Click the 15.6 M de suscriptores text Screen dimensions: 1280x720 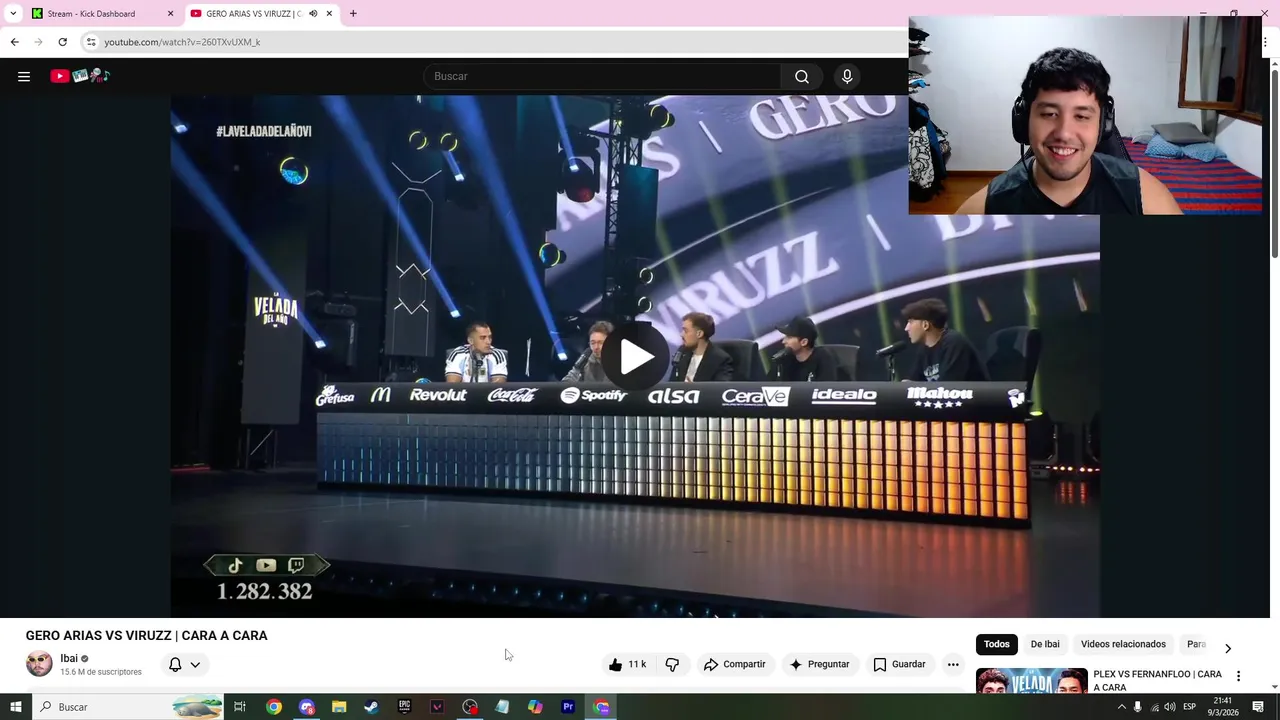point(101,672)
